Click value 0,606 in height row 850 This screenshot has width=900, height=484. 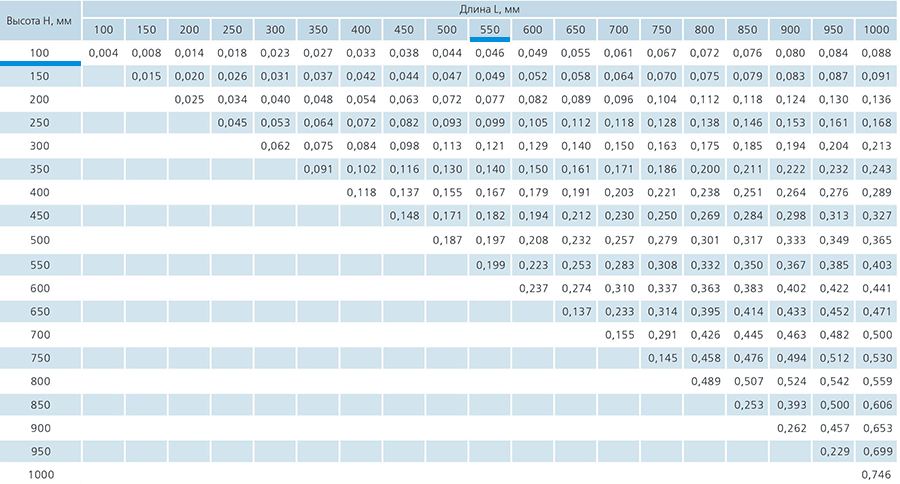point(877,405)
